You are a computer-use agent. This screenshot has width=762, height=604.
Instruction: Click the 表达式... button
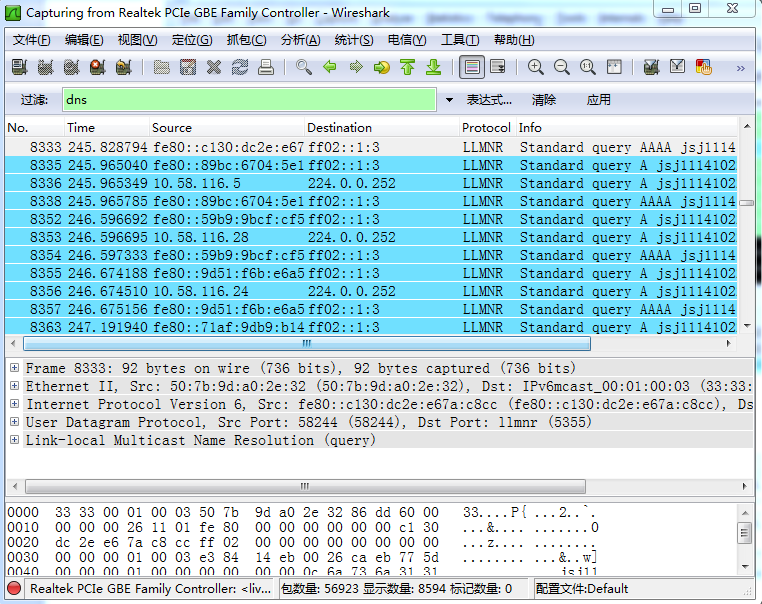489,100
